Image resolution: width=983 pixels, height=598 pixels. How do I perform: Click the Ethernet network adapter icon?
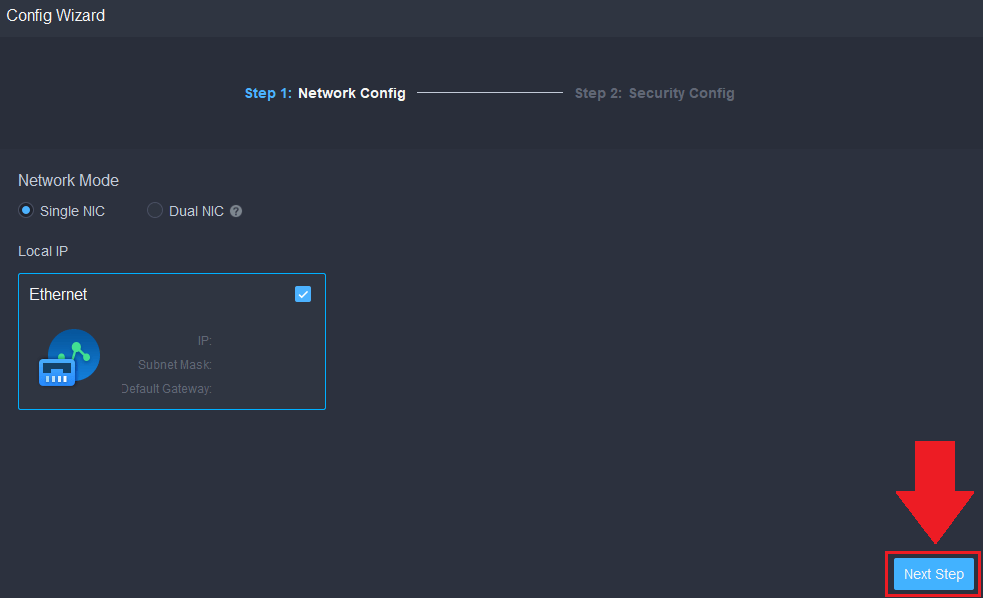[x=69, y=357]
